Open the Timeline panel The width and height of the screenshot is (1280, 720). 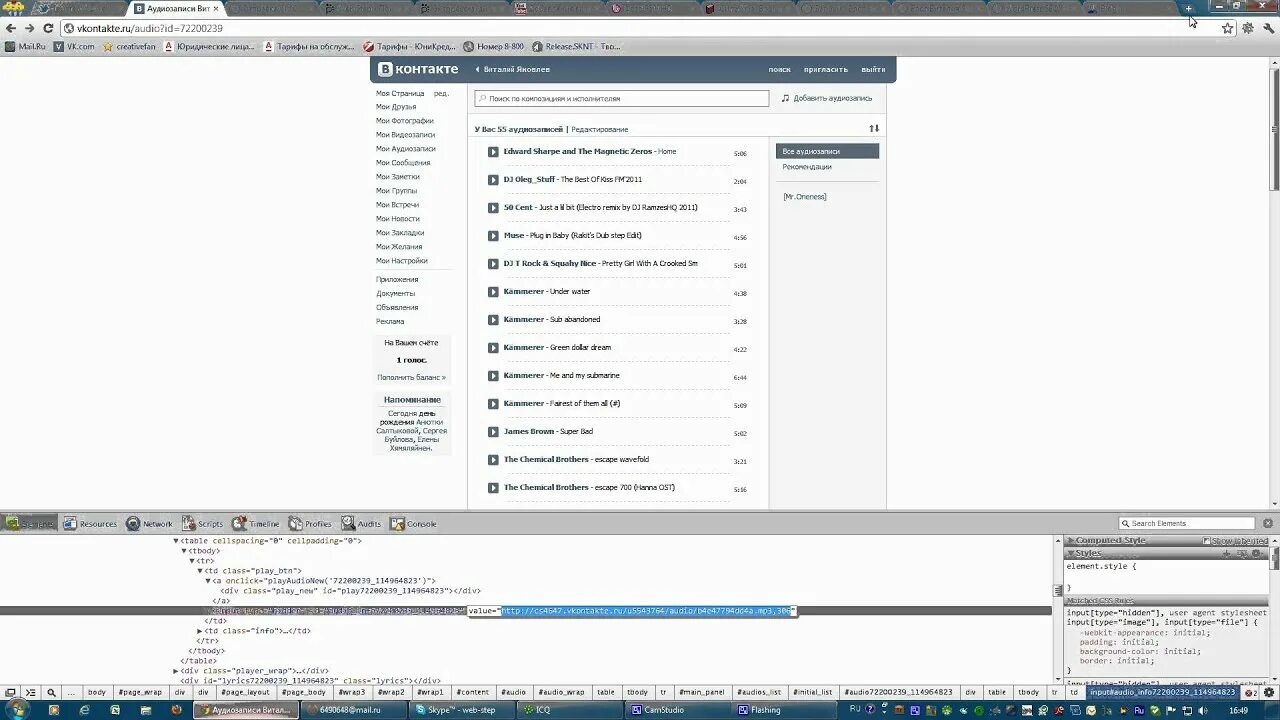[x=256, y=523]
